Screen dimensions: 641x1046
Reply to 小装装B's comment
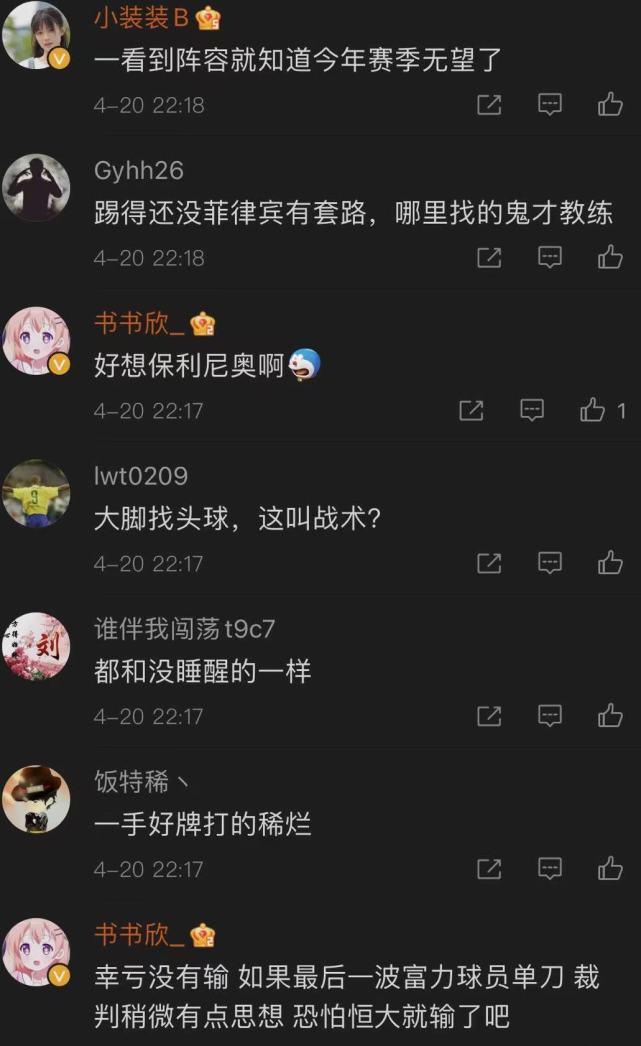tap(550, 105)
